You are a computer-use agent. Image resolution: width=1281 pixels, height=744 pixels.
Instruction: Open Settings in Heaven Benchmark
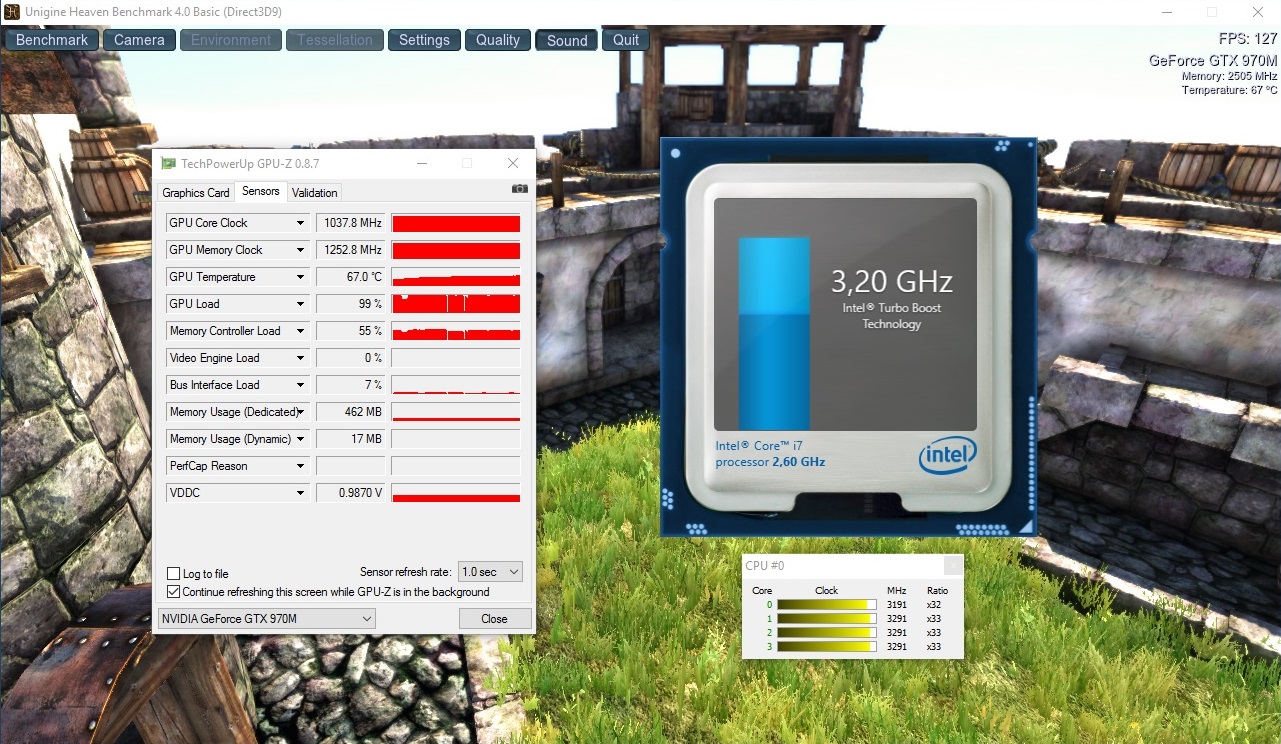coord(424,40)
